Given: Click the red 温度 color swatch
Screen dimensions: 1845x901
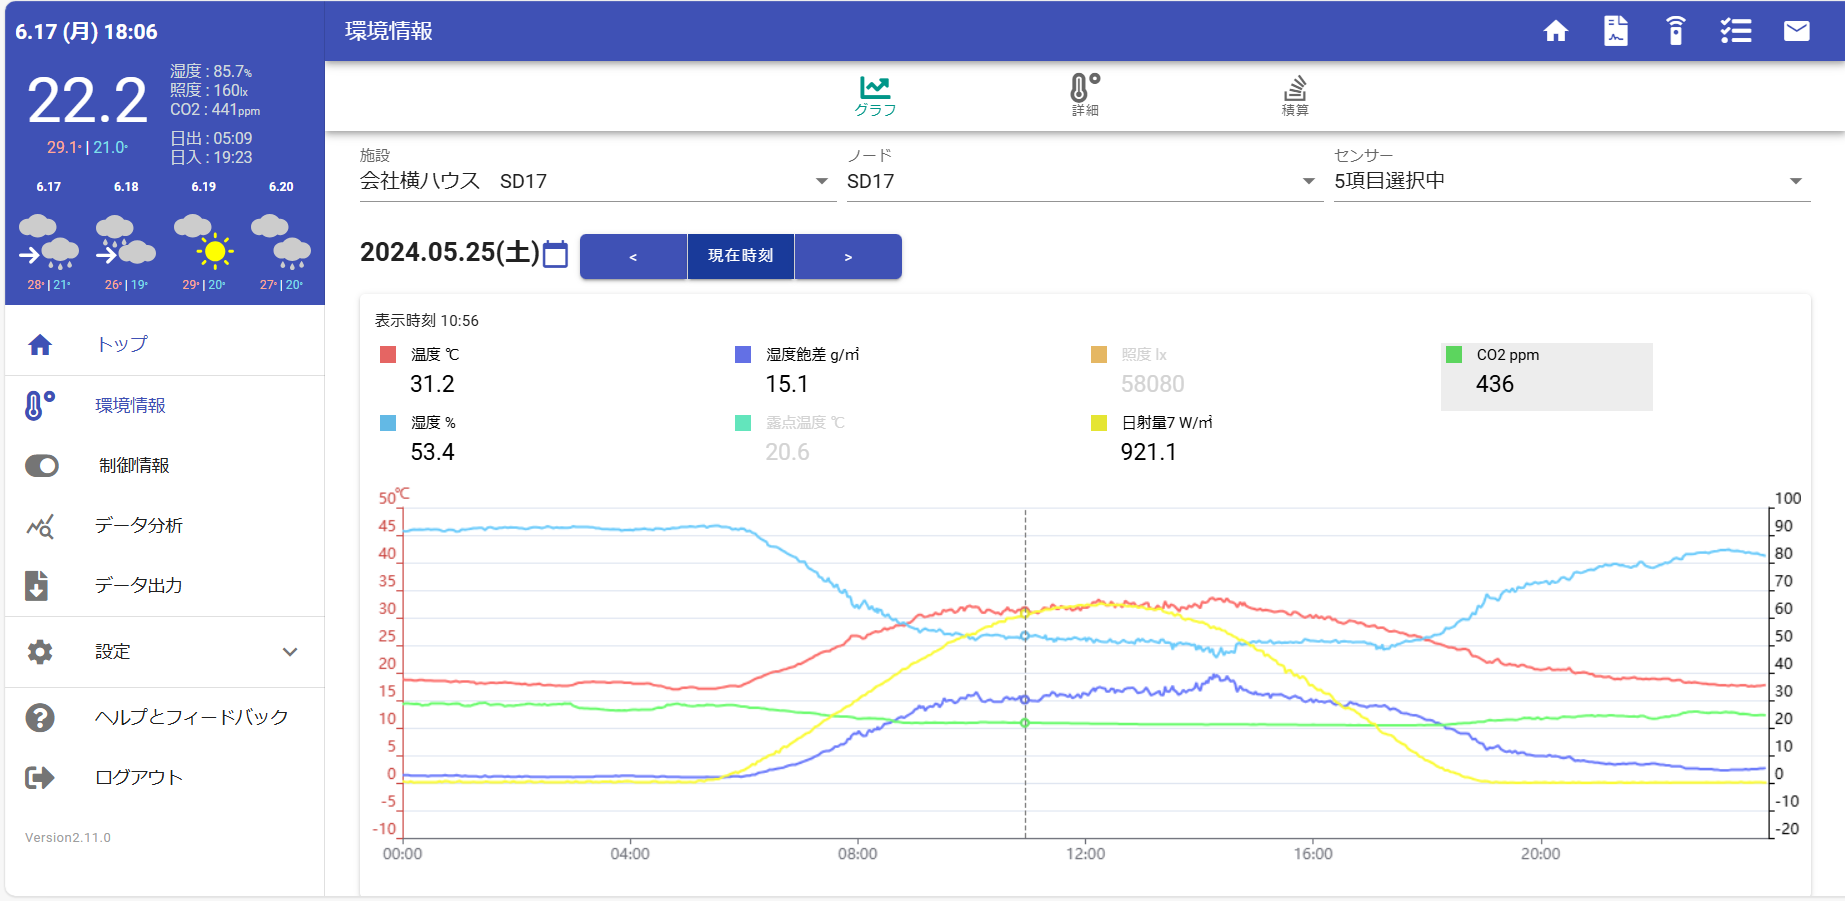Looking at the screenshot, I should [x=388, y=354].
